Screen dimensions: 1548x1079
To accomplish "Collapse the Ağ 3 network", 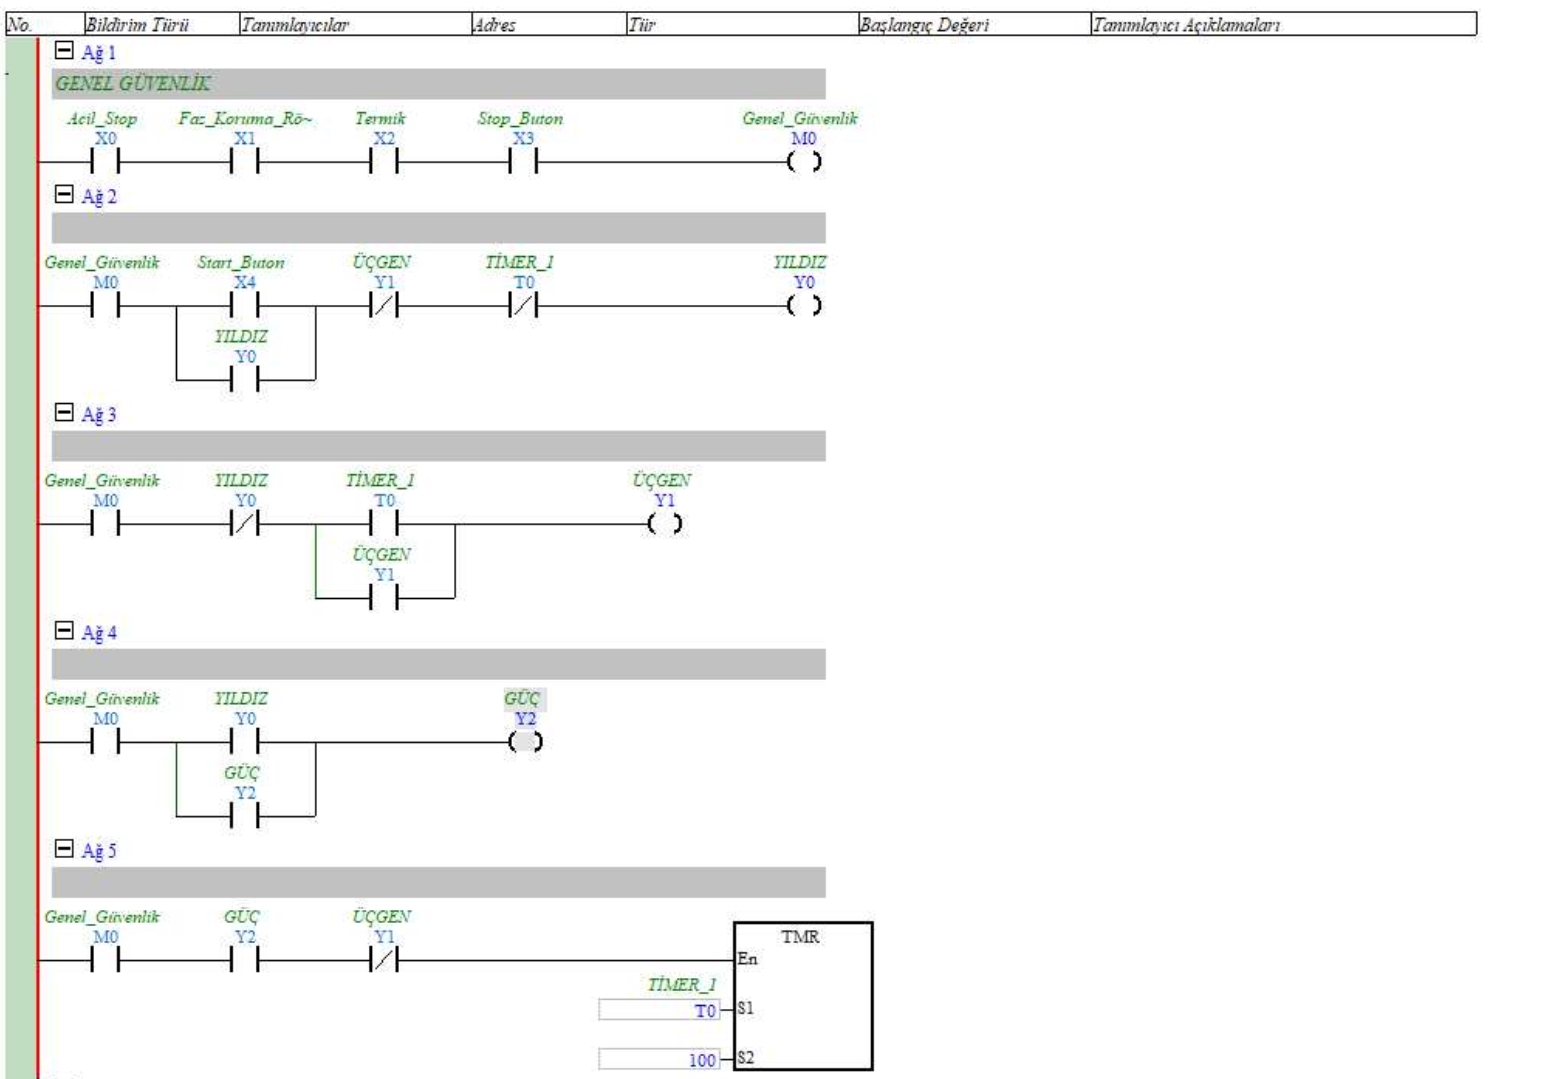I will (64, 412).
